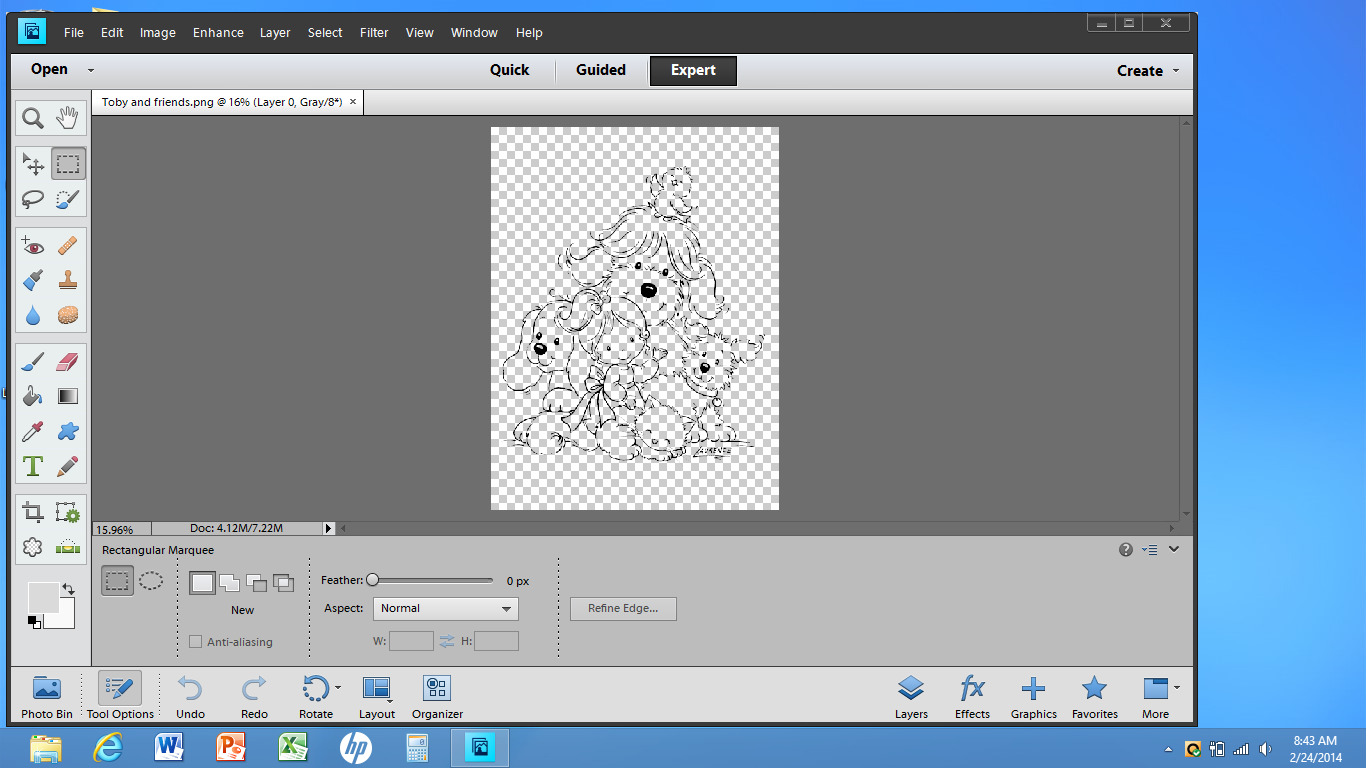Screen dimensions: 1366x768
Task: Select the Hand tool
Action: click(67, 119)
